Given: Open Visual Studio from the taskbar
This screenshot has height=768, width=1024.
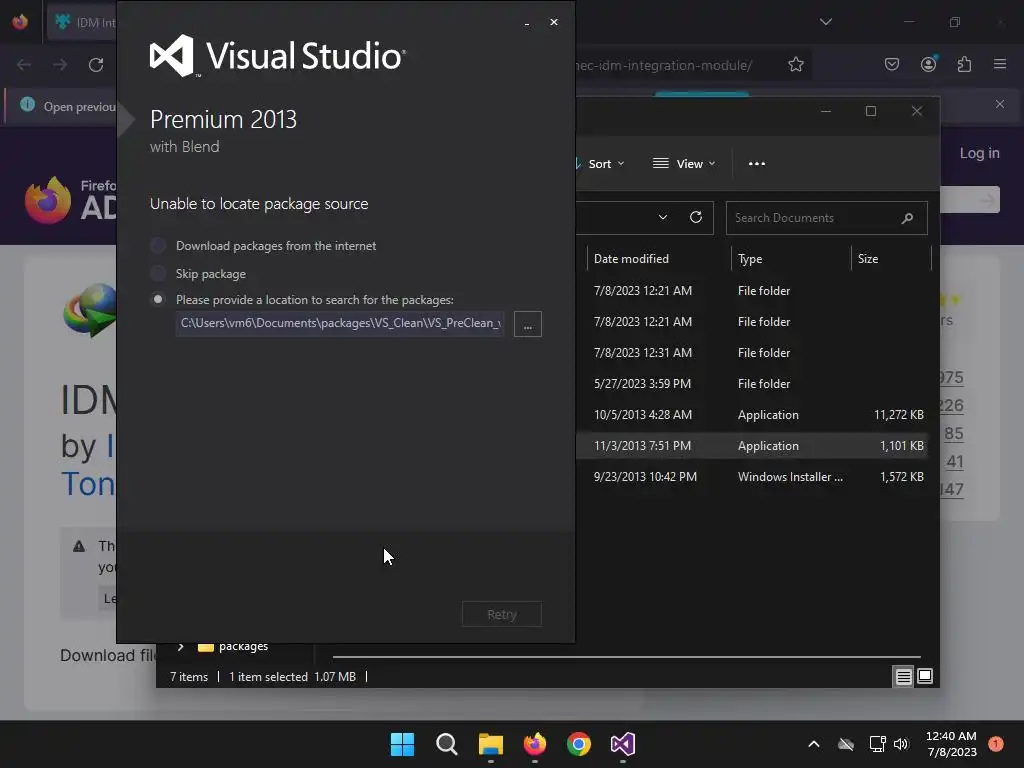Looking at the screenshot, I should coord(623,744).
